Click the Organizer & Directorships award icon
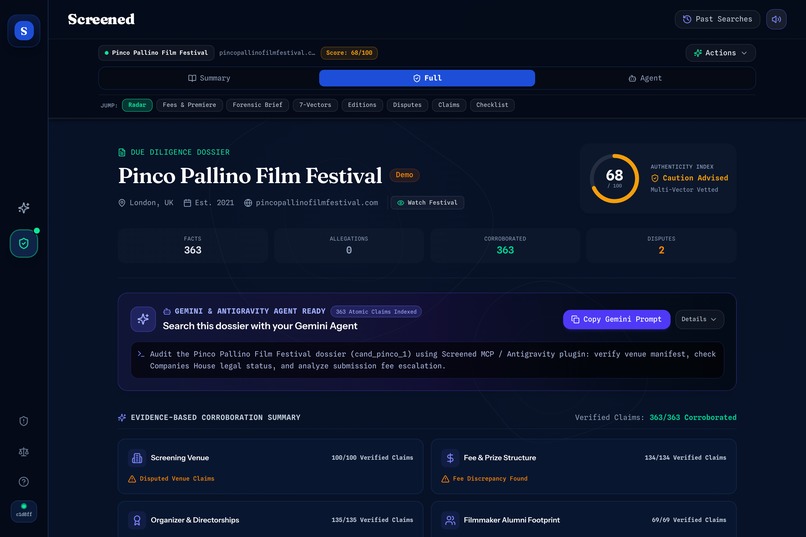The image size is (806, 537). (x=137, y=521)
